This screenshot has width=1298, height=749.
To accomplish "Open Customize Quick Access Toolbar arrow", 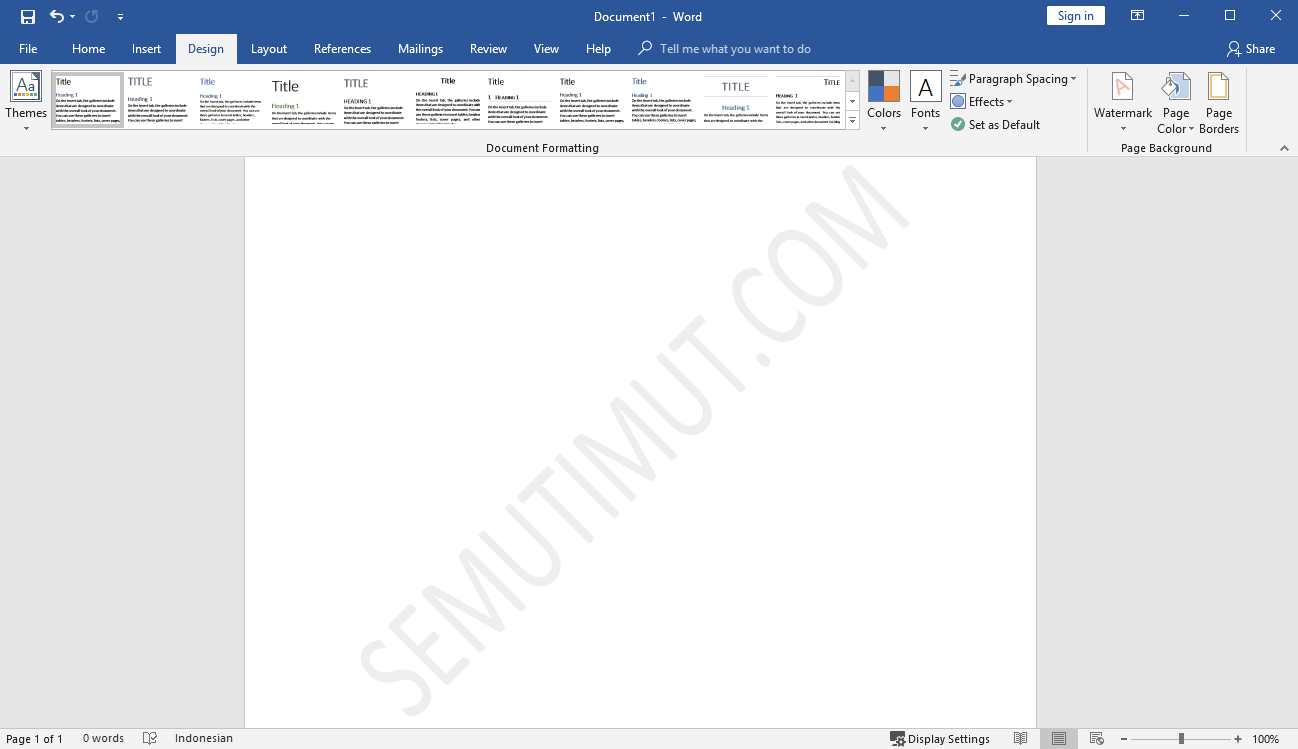I will (x=120, y=17).
